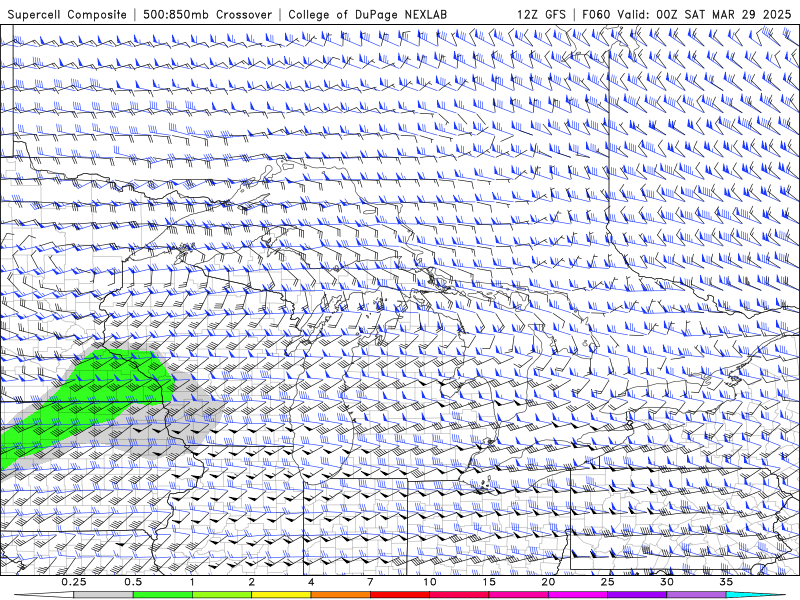The image size is (800, 600).
Task: Click the legend value 25
Action: pos(607,582)
